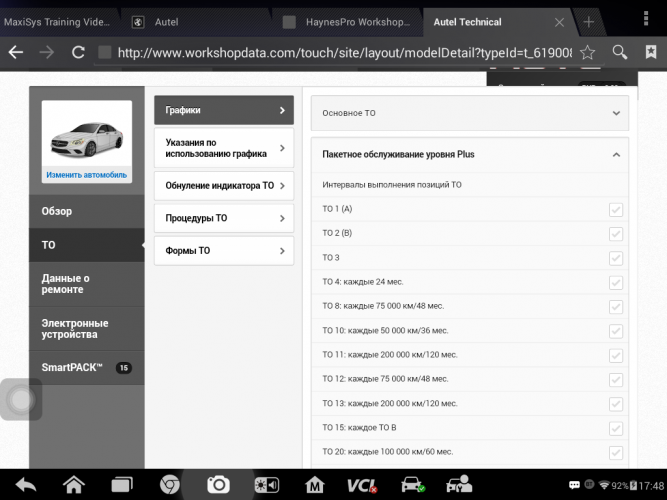Switch to MaxiSys Training Video tab

(57, 22)
